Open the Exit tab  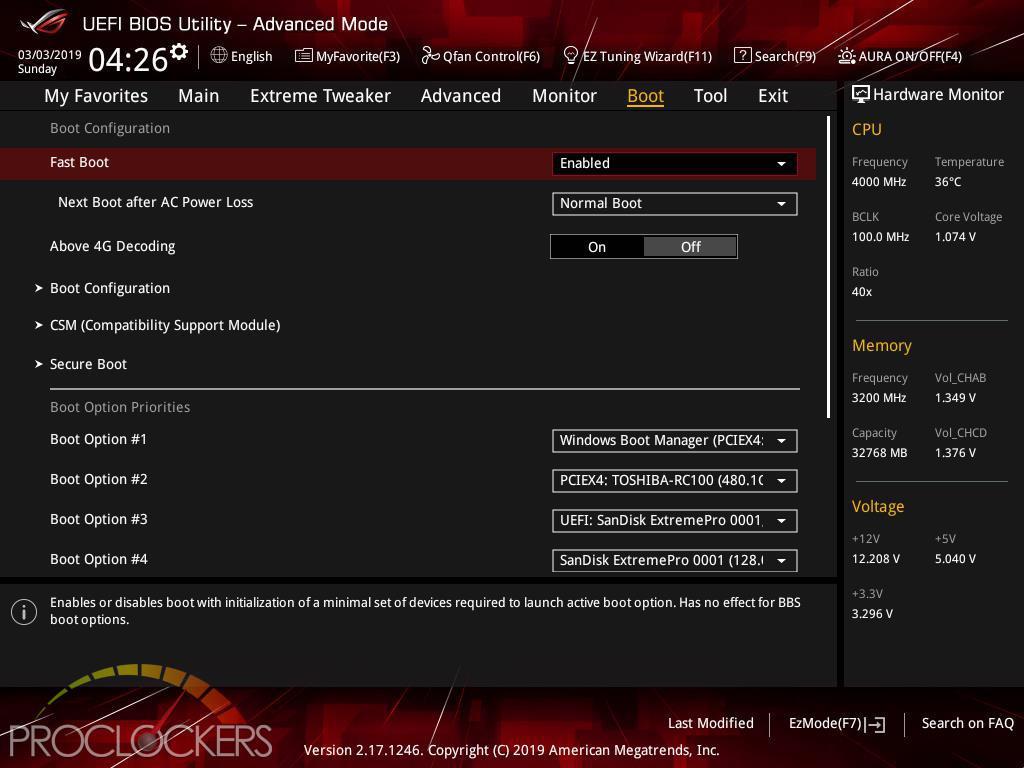(773, 96)
